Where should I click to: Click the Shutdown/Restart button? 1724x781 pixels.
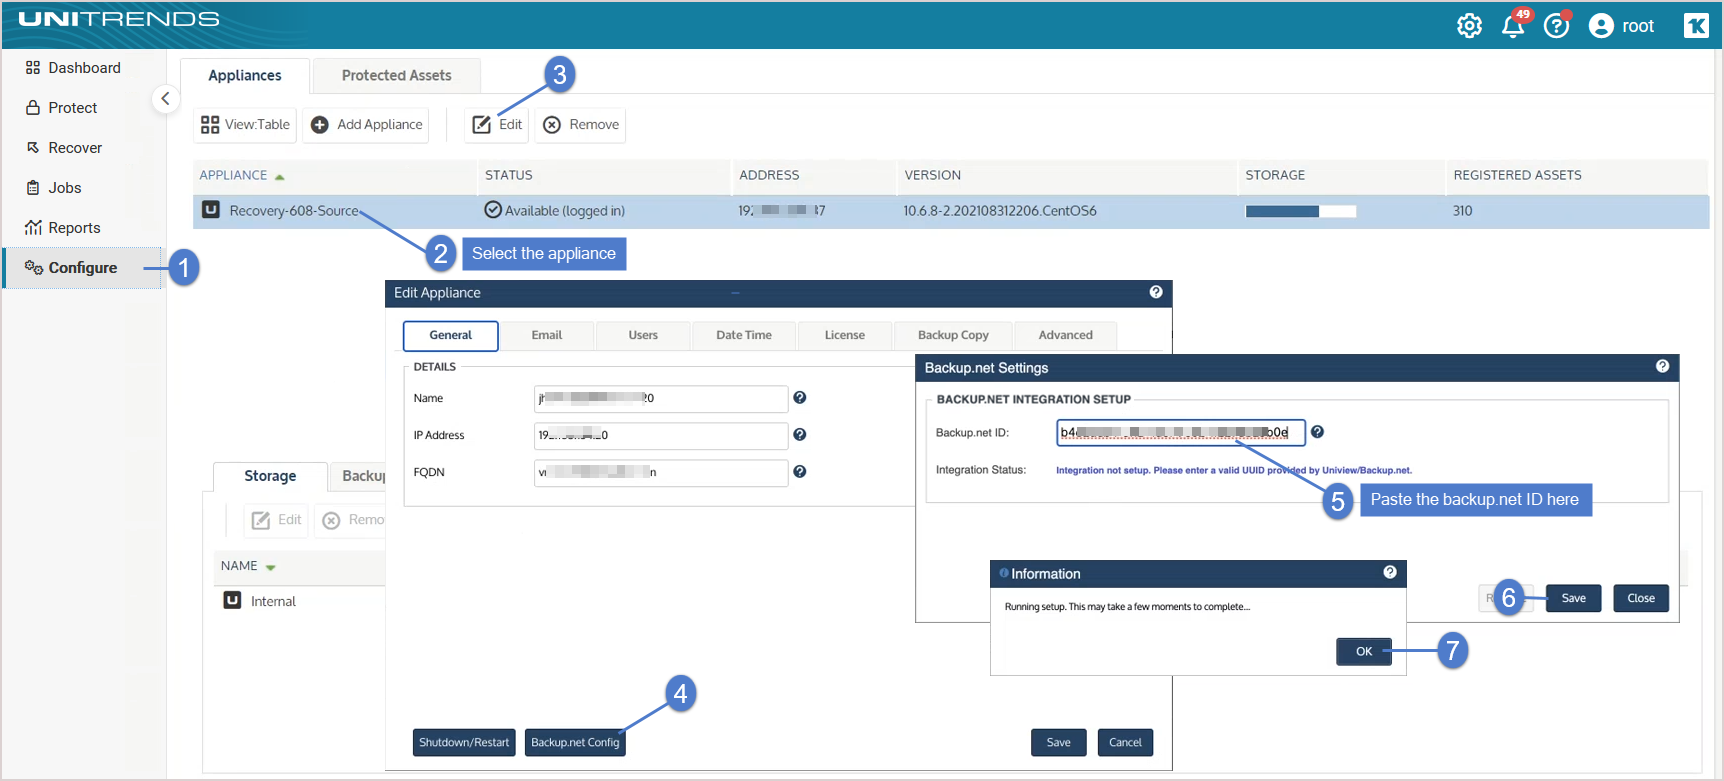(464, 742)
